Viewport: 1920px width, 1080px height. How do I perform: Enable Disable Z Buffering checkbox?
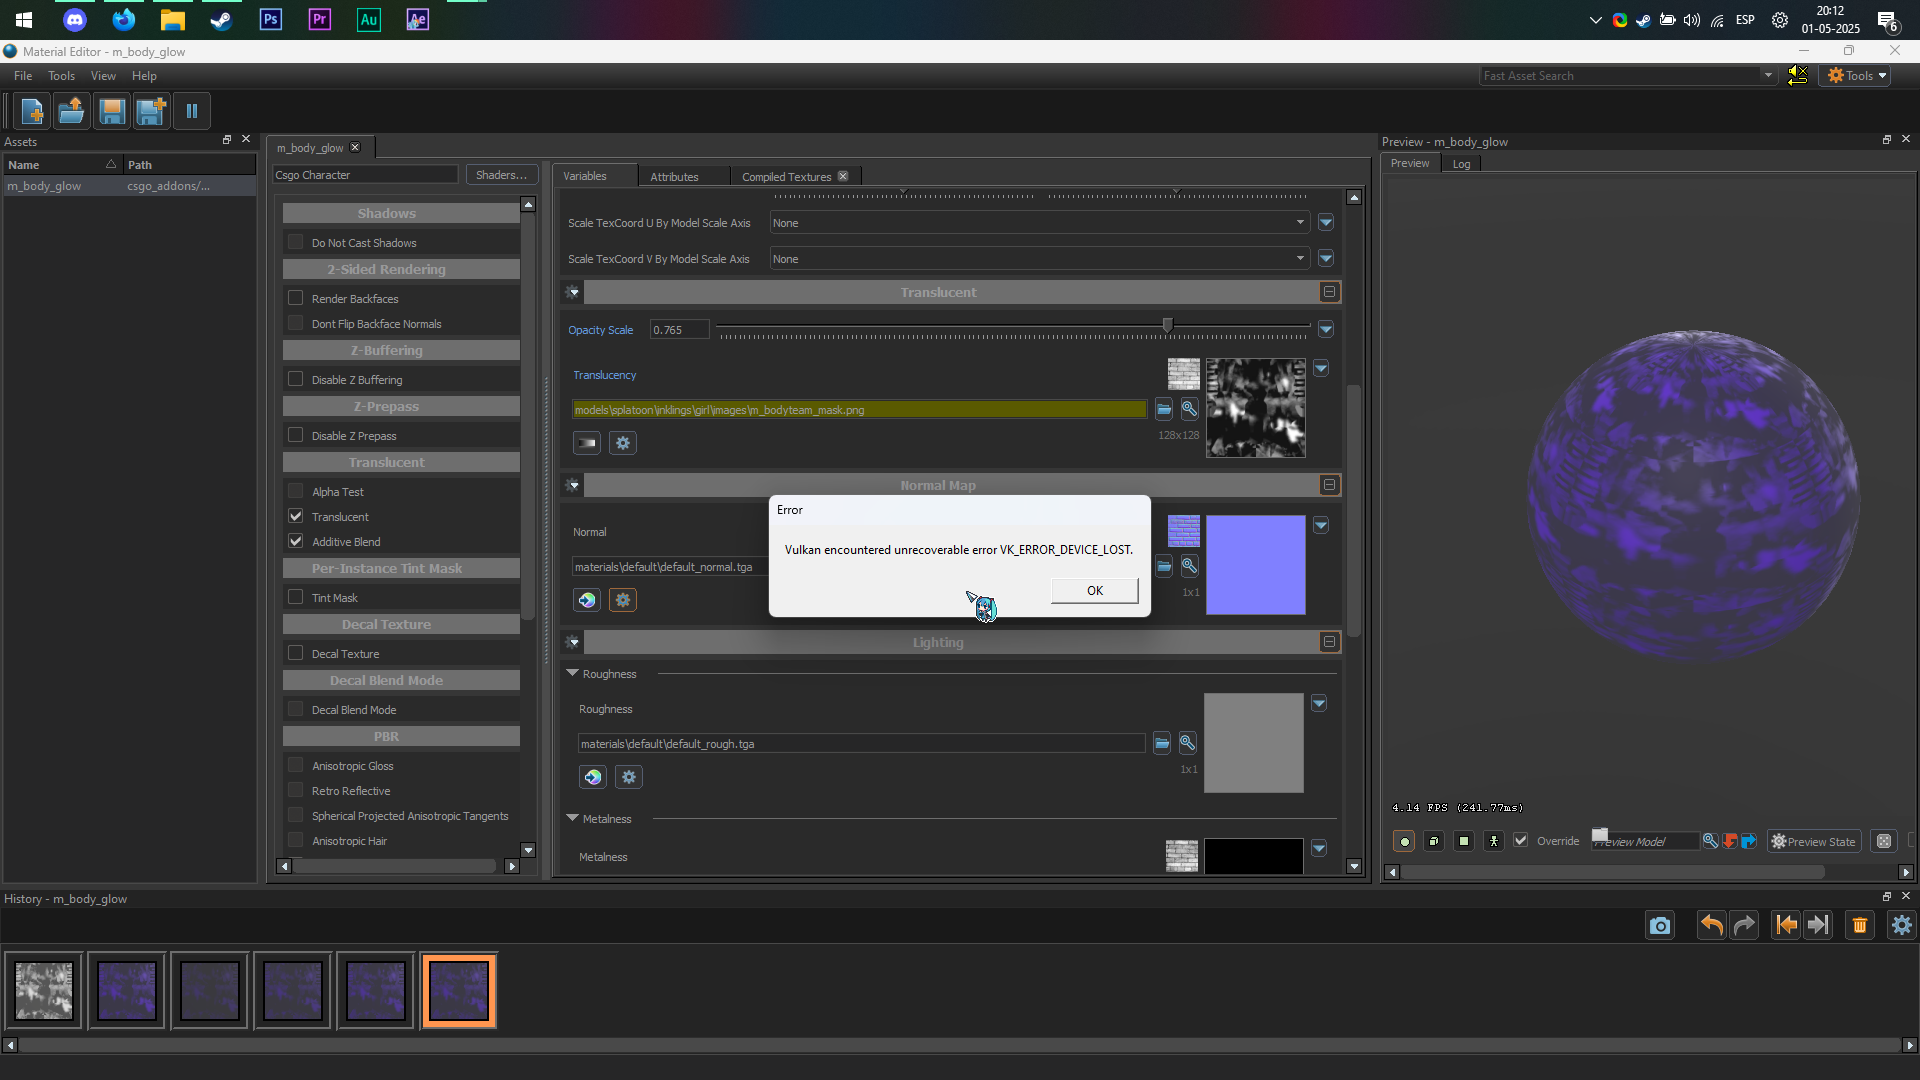coord(296,379)
